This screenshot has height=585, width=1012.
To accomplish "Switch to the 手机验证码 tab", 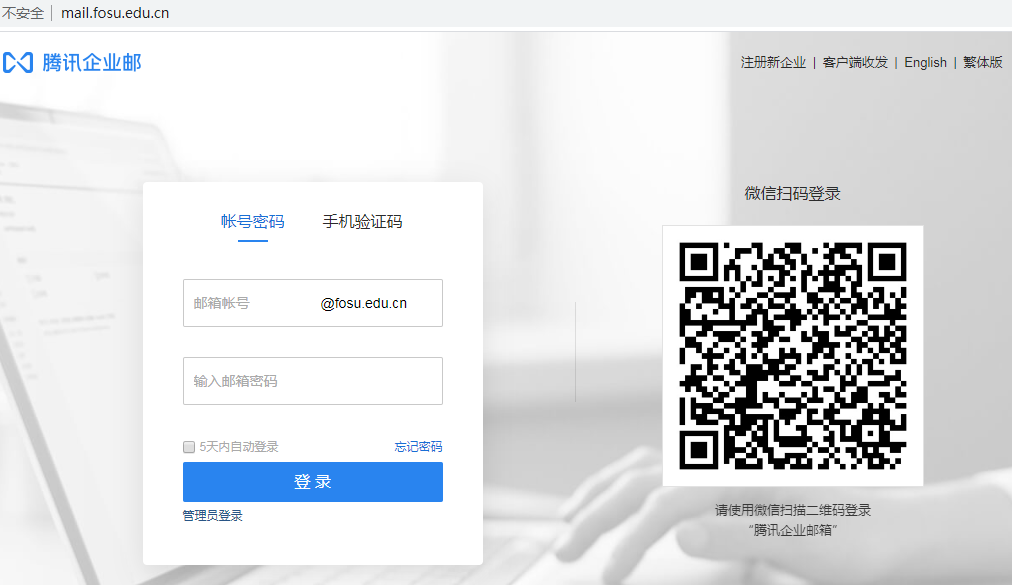I will point(361,222).
